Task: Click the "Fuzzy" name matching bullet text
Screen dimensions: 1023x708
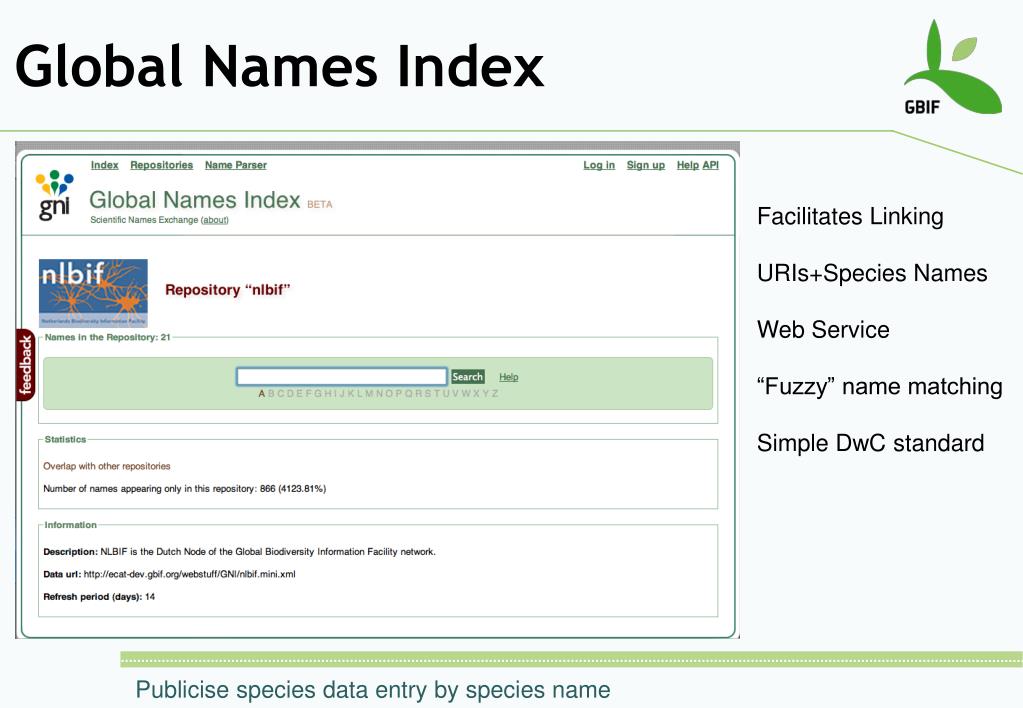Action: pyautogui.click(x=879, y=386)
